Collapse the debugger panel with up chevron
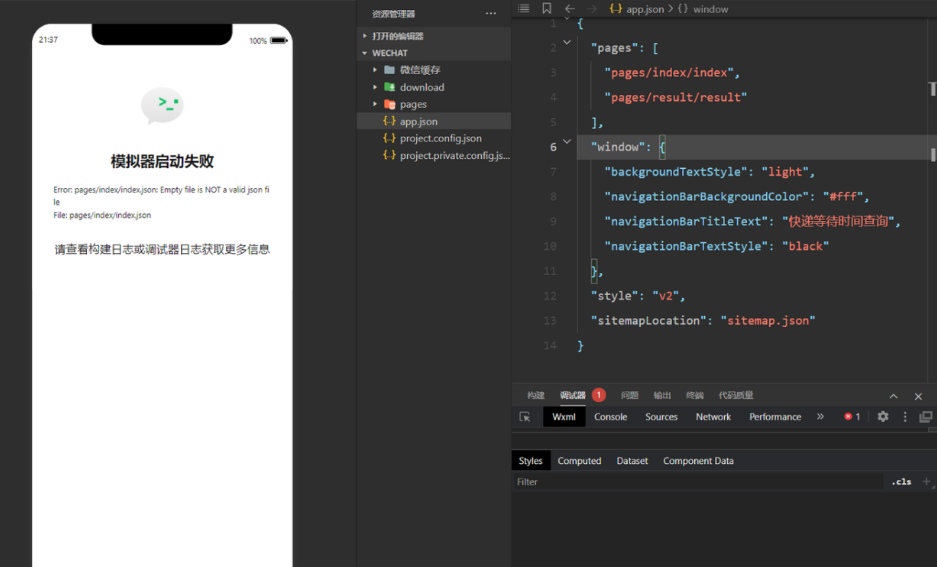Image resolution: width=937 pixels, height=567 pixels. [893, 396]
